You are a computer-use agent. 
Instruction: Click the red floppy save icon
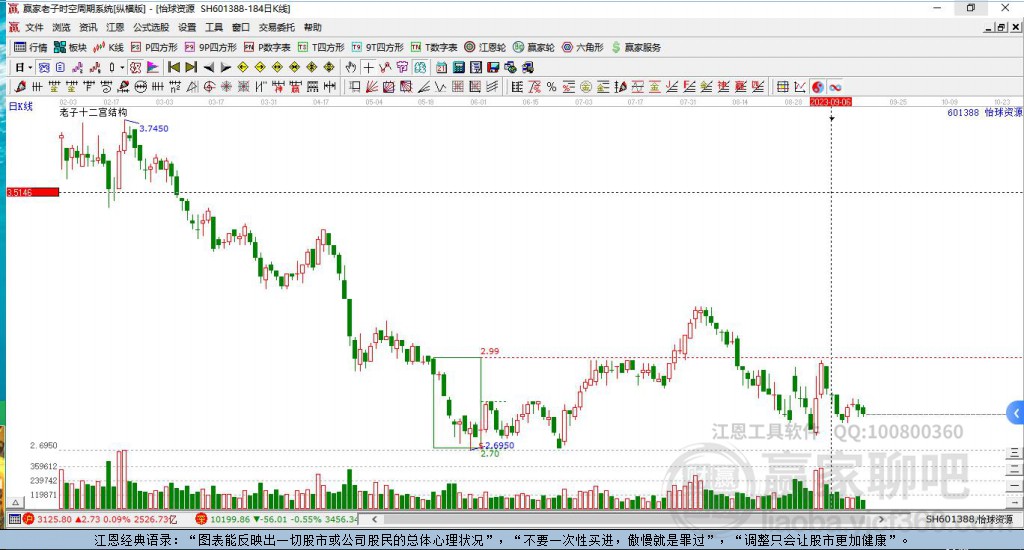(493, 67)
